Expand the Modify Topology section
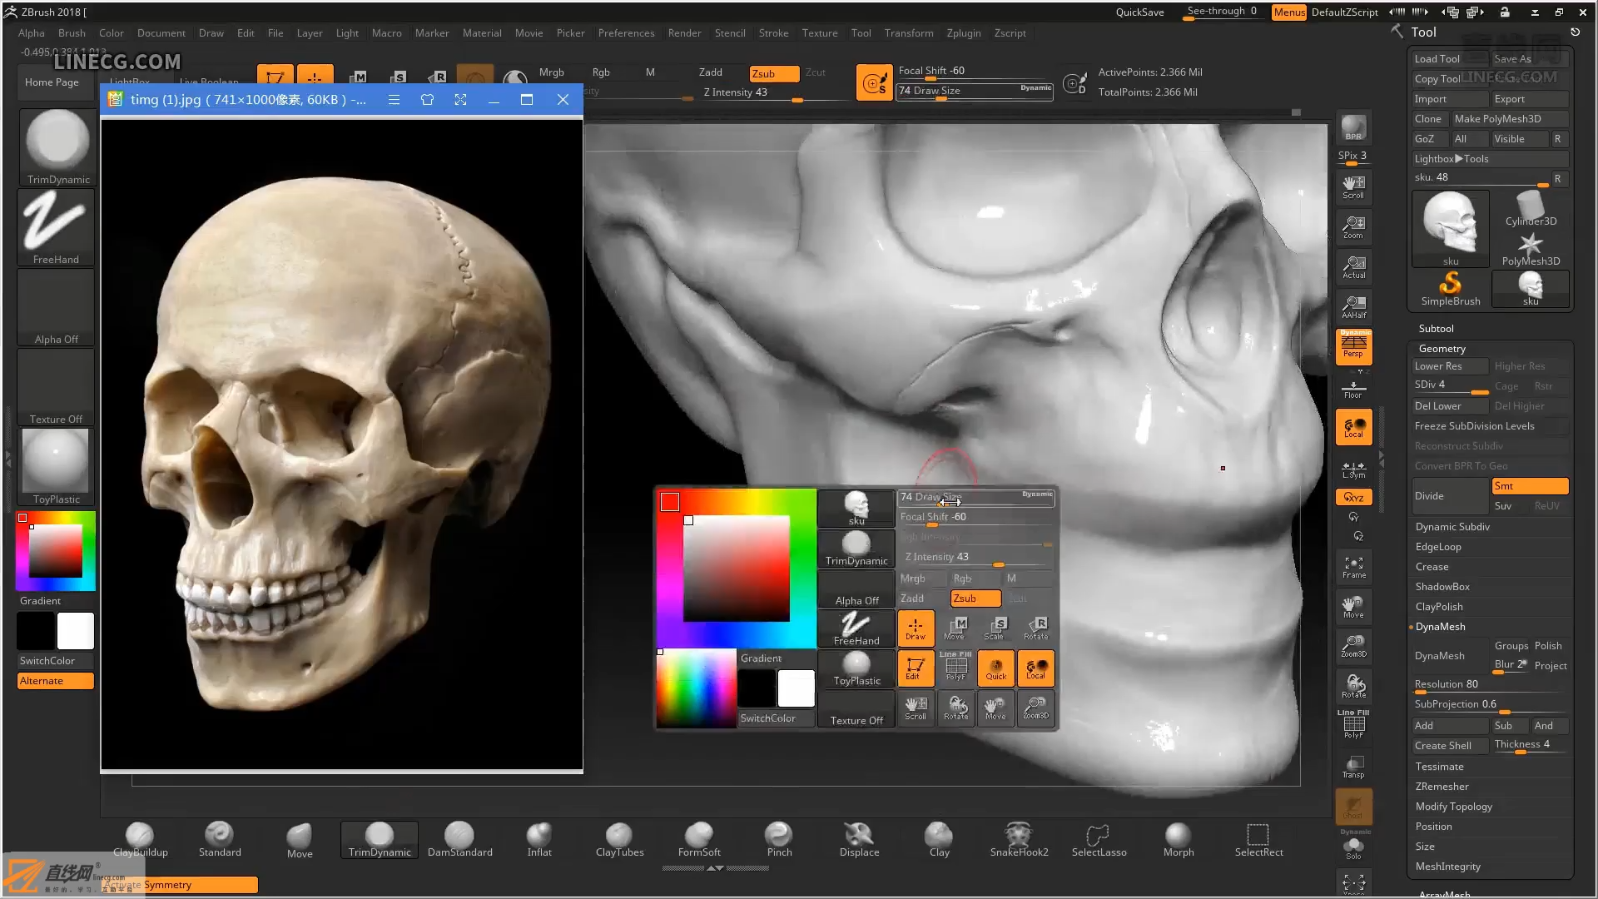Image resolution: width=1598 pixels, height=899 pixels. point(1453,807)
